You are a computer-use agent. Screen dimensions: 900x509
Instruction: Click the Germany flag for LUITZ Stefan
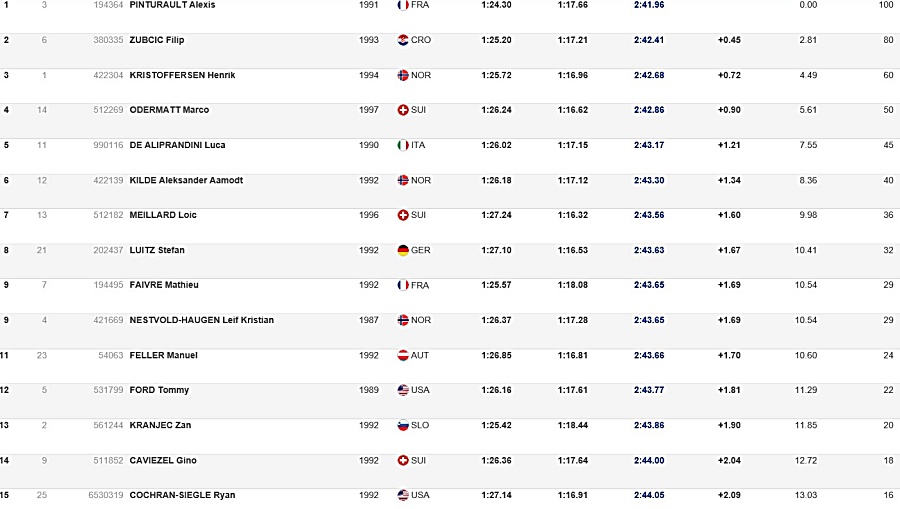403,250
